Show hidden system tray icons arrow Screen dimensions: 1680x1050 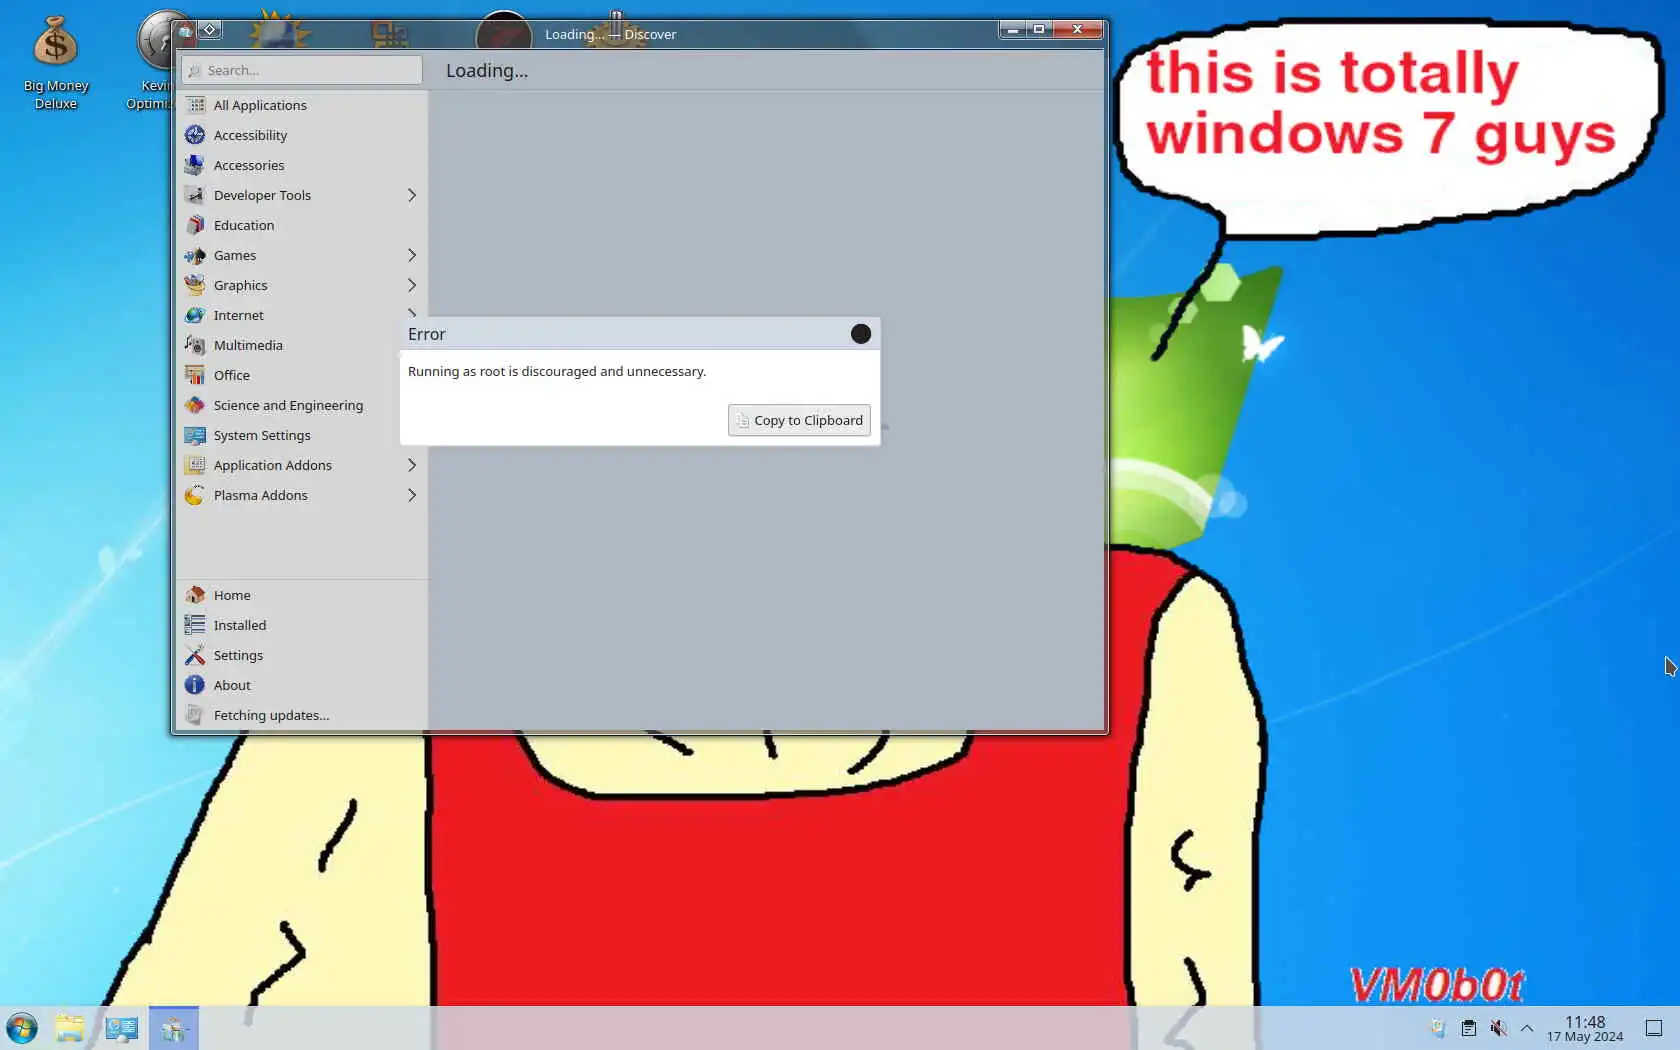1527,1028
